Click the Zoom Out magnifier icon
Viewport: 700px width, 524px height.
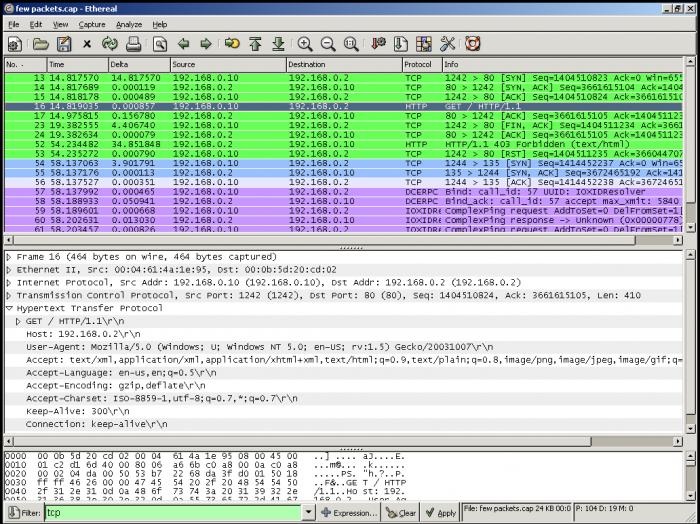(x=328, y=44)
